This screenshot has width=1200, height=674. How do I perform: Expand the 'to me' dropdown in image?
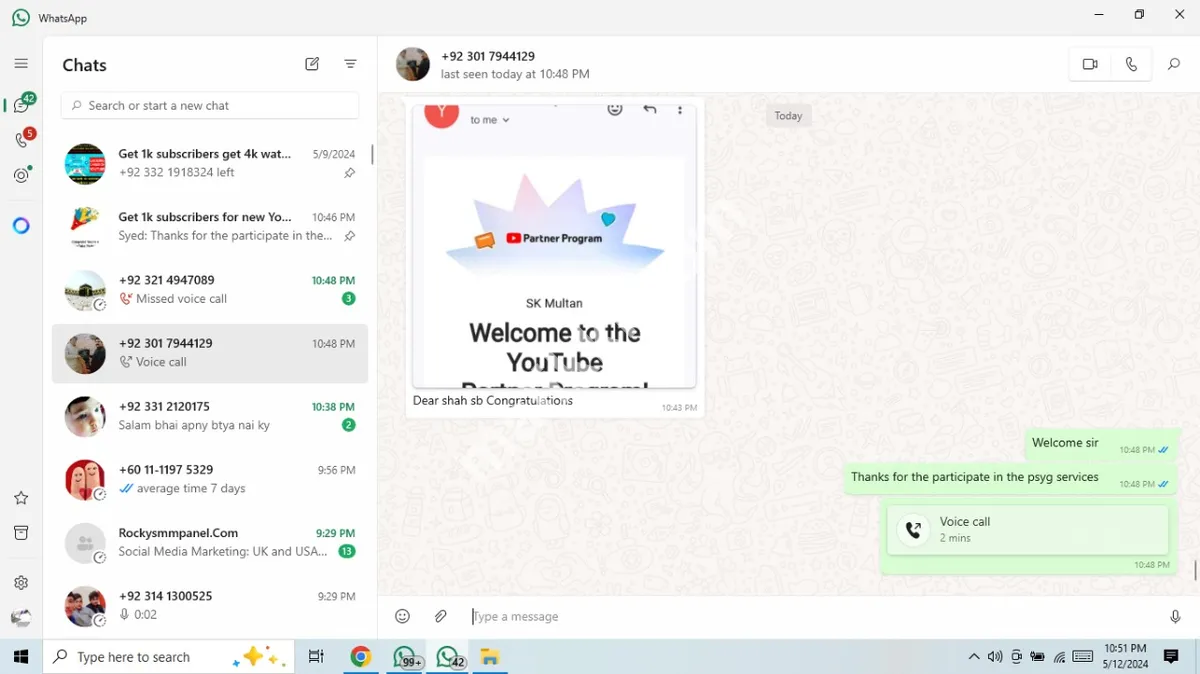pos(490,120)
